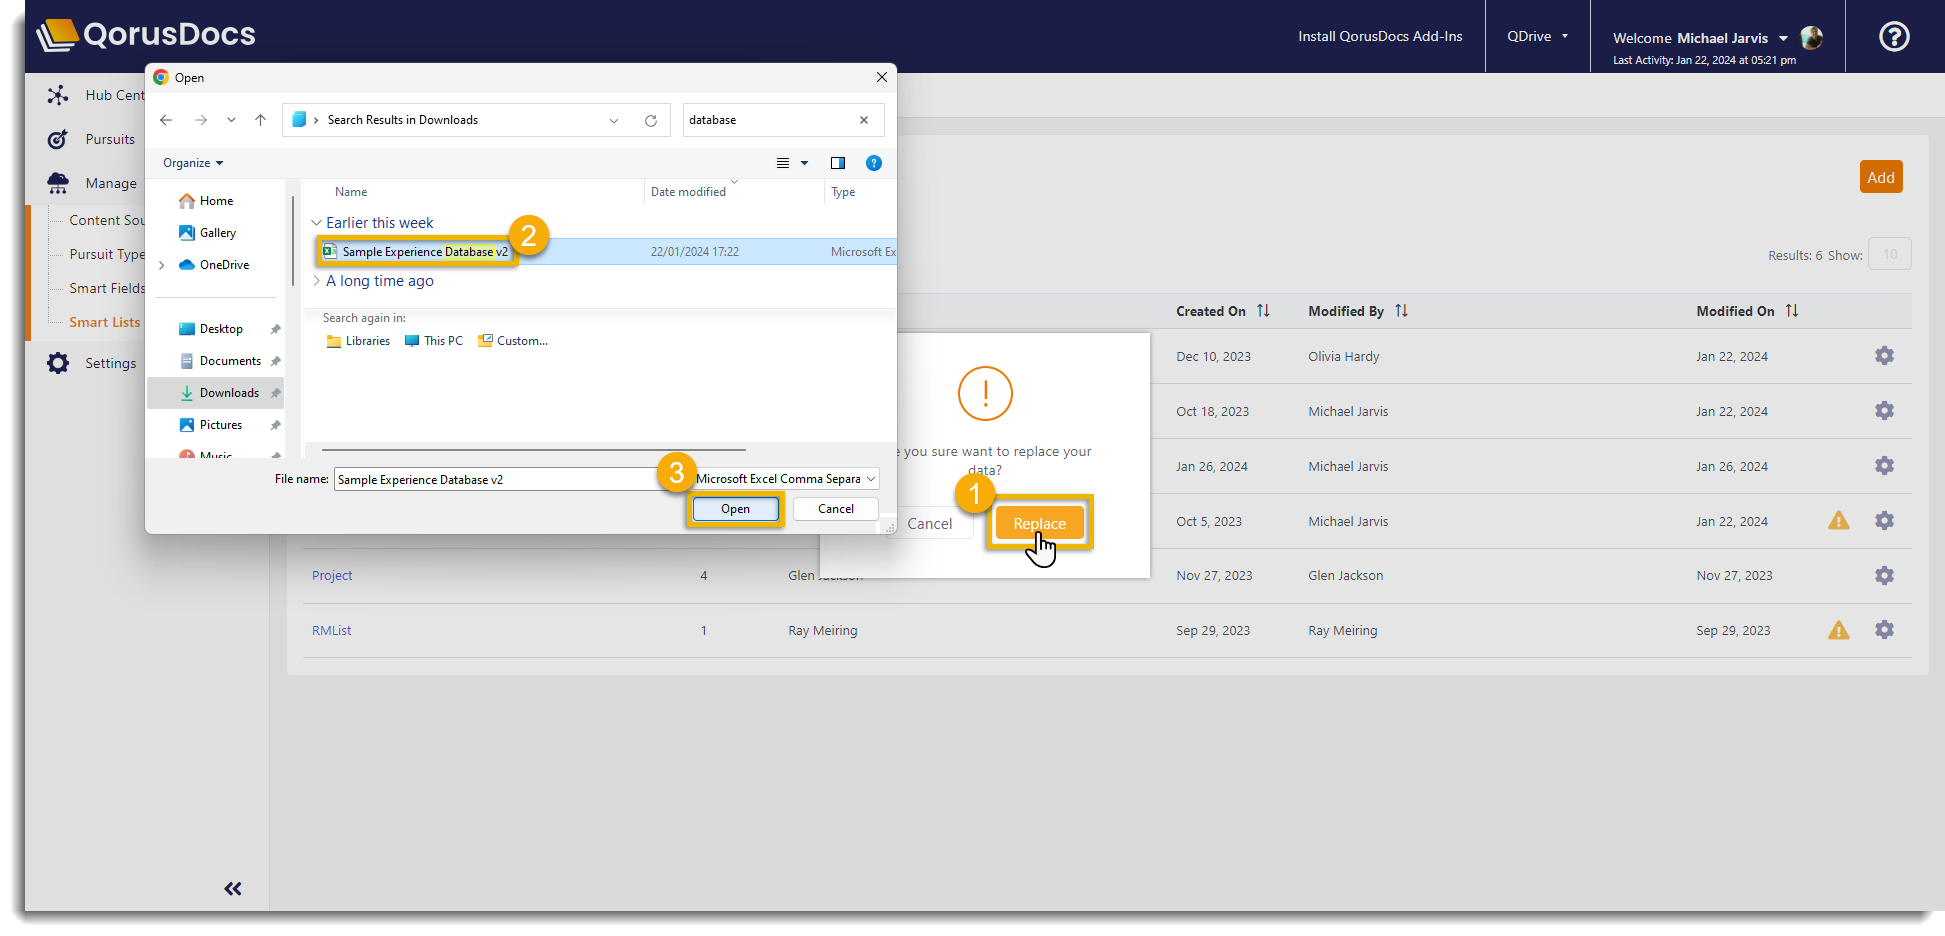
Task: Click Install QorusDocs Add-Ins
Action: (1380, 35)
